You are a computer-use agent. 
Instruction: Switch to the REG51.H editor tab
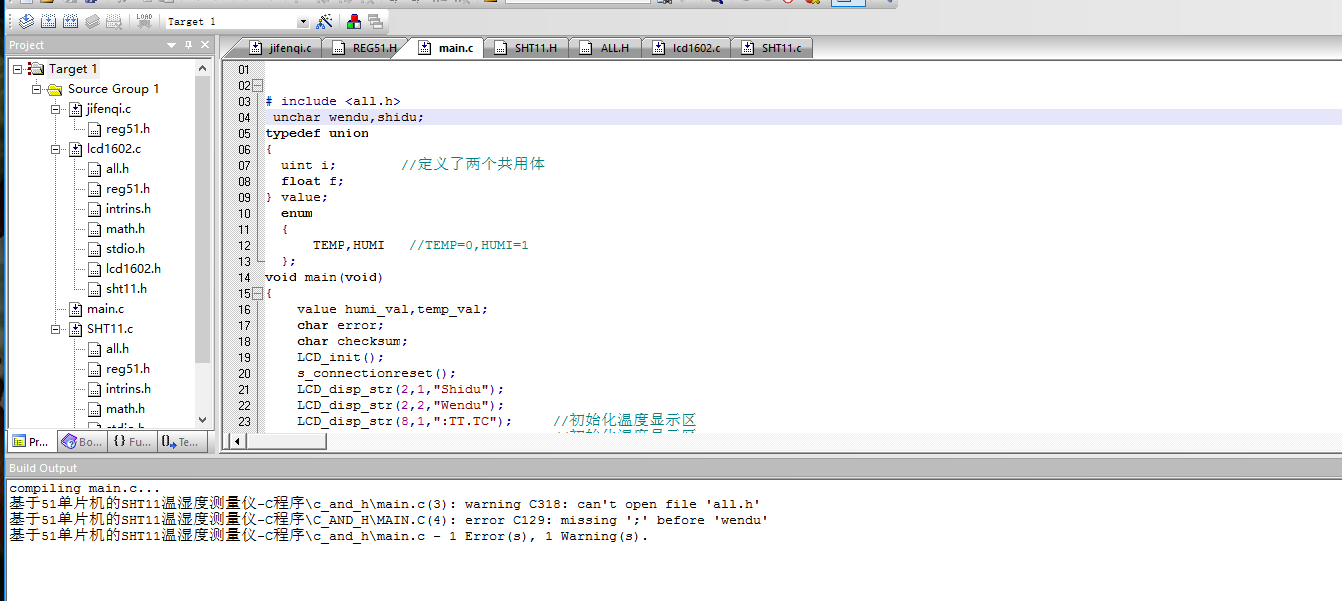click(x=365, y=48)
